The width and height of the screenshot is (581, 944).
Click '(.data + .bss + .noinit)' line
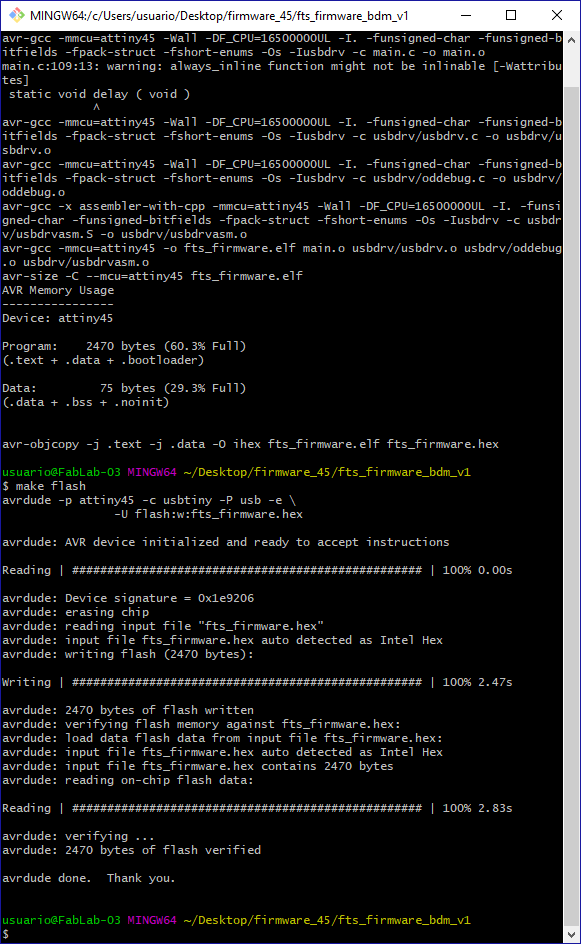(85, 402)
